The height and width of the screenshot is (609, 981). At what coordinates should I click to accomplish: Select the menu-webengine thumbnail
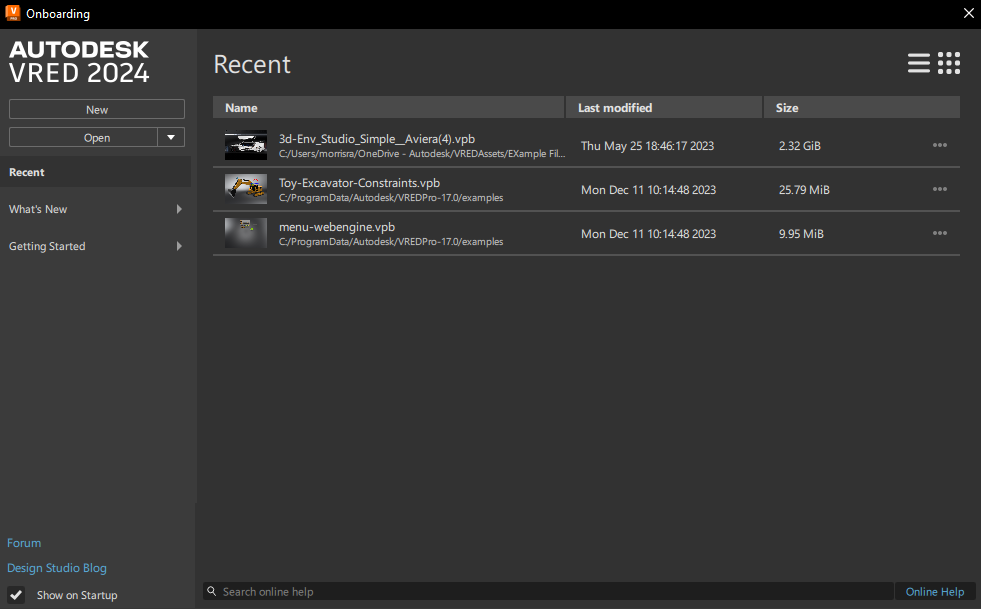point(246,233)
